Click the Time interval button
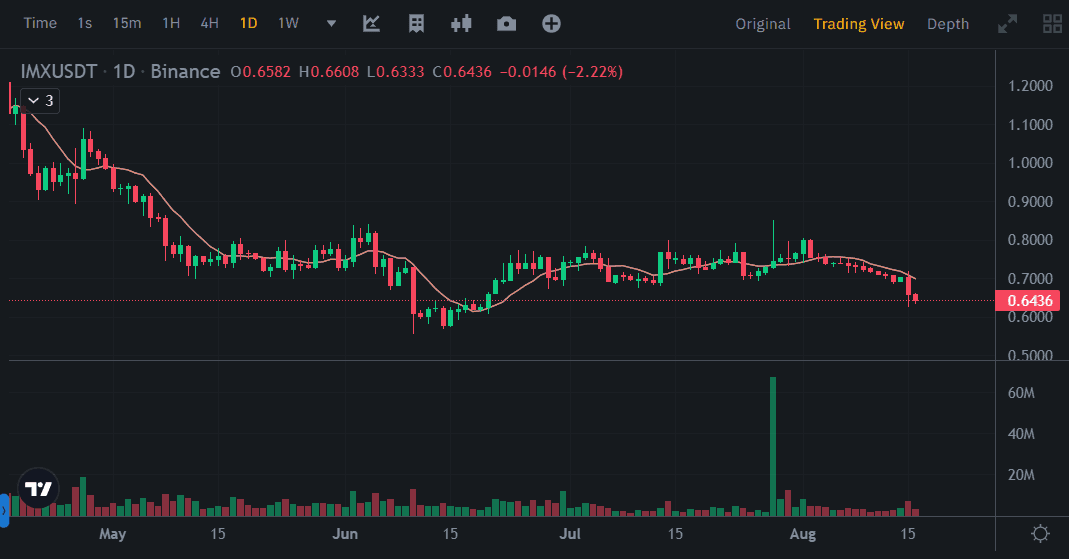The height and width of the screenshot is (559, 1069). point(40,23)
